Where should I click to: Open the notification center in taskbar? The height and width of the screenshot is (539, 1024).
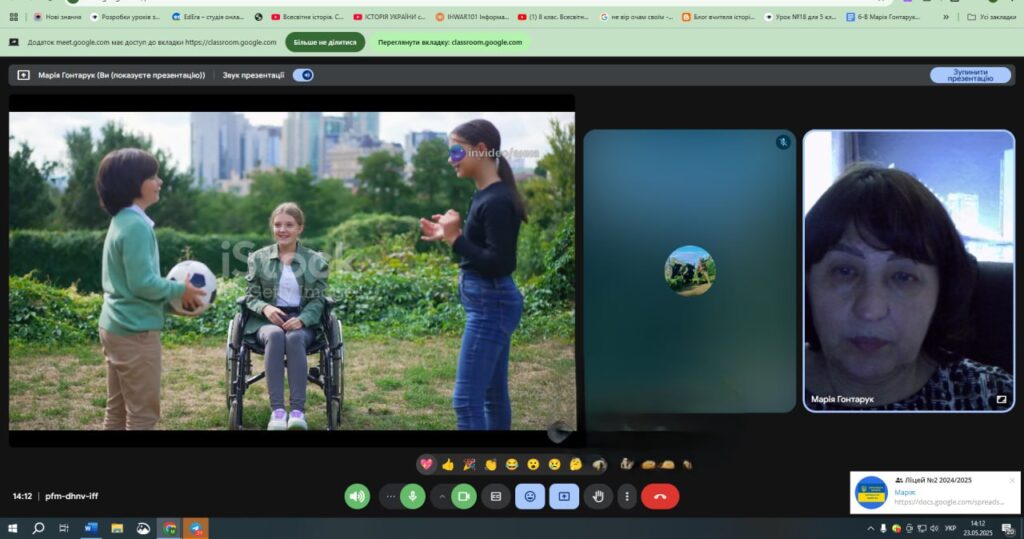1008,529
